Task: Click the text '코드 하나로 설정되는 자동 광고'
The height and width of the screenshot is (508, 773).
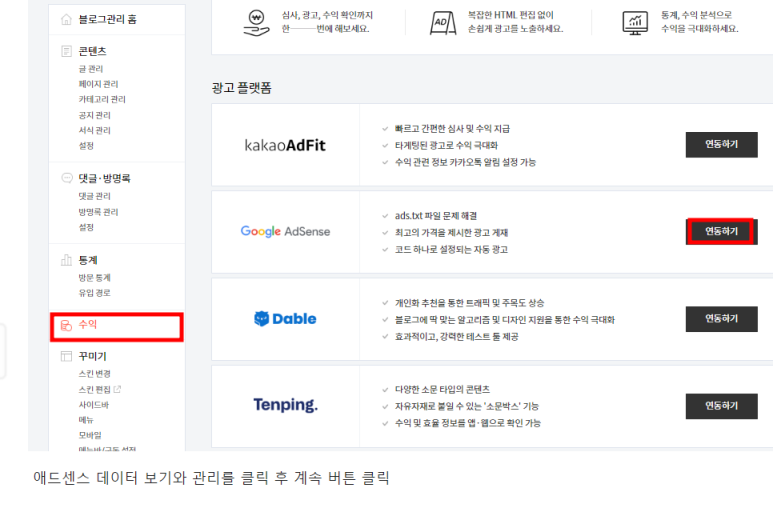Action: (x=451, y=249)
